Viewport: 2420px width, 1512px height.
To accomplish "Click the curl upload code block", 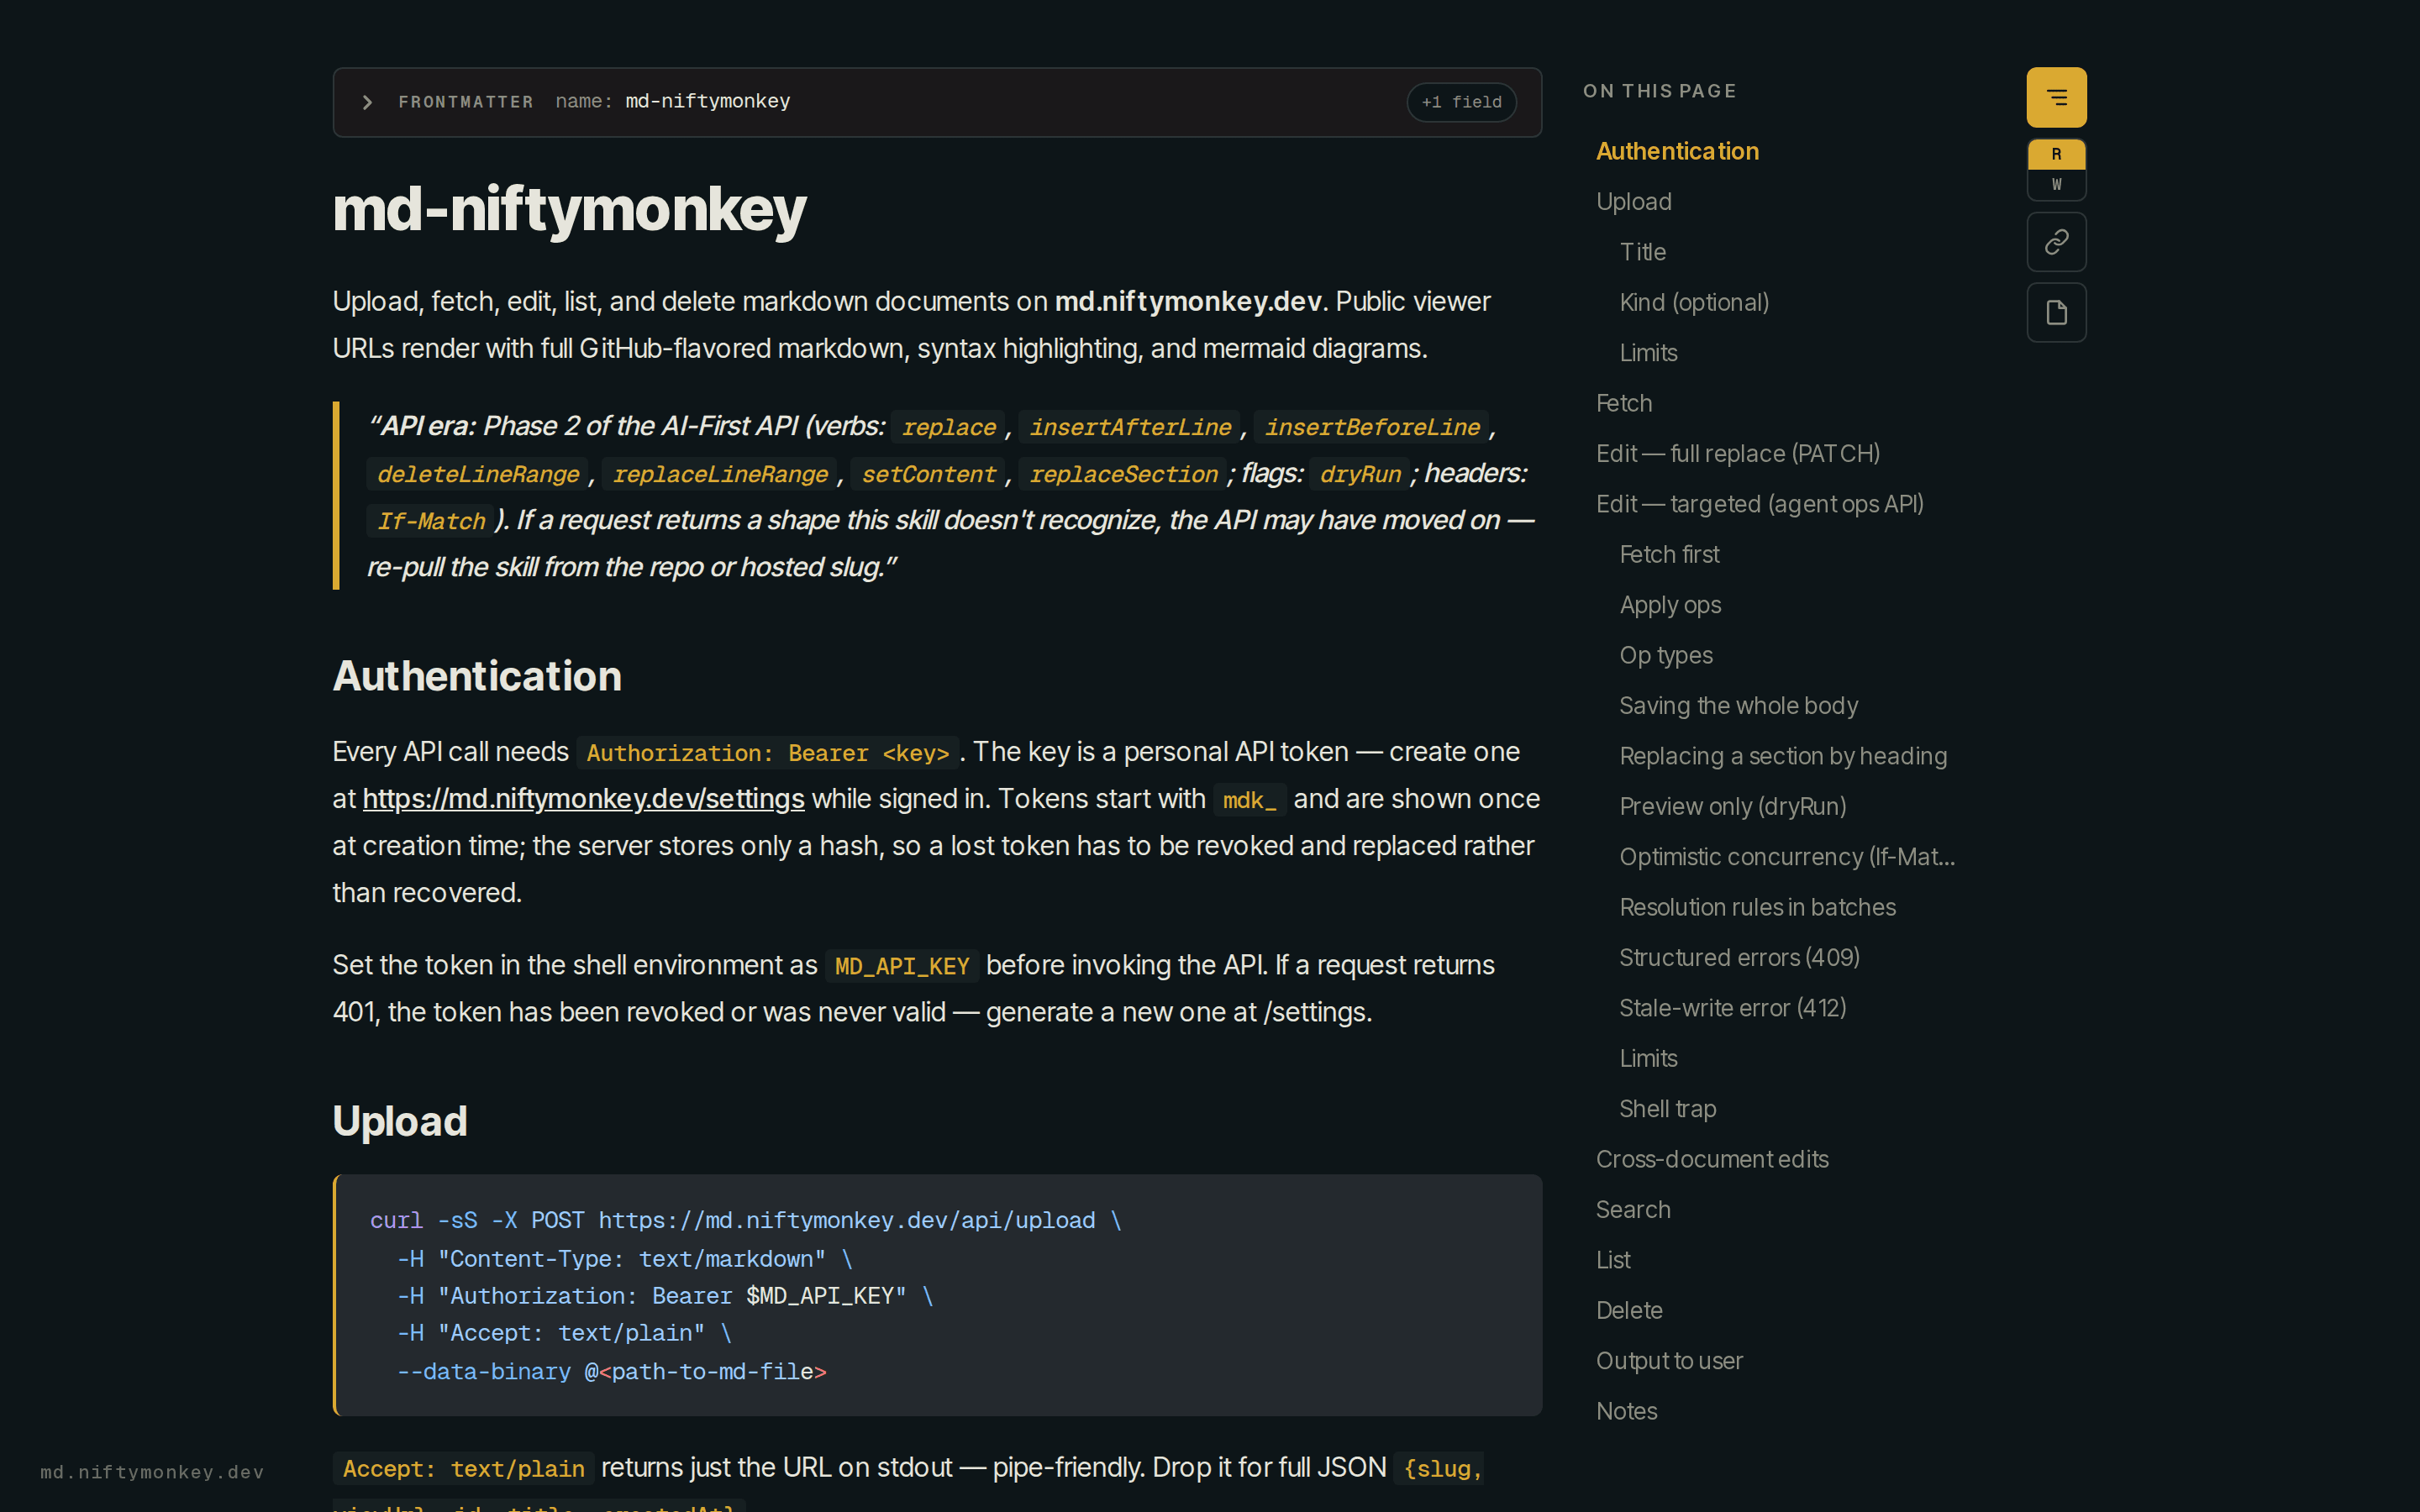I will (x=937, y=1295).
